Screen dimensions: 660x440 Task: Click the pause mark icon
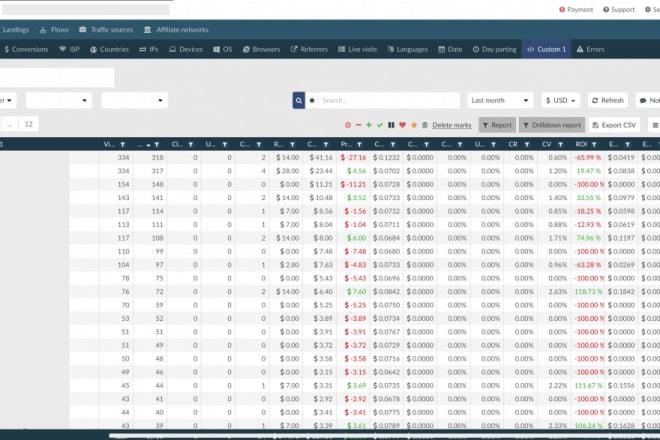click(x=391, y=125)
